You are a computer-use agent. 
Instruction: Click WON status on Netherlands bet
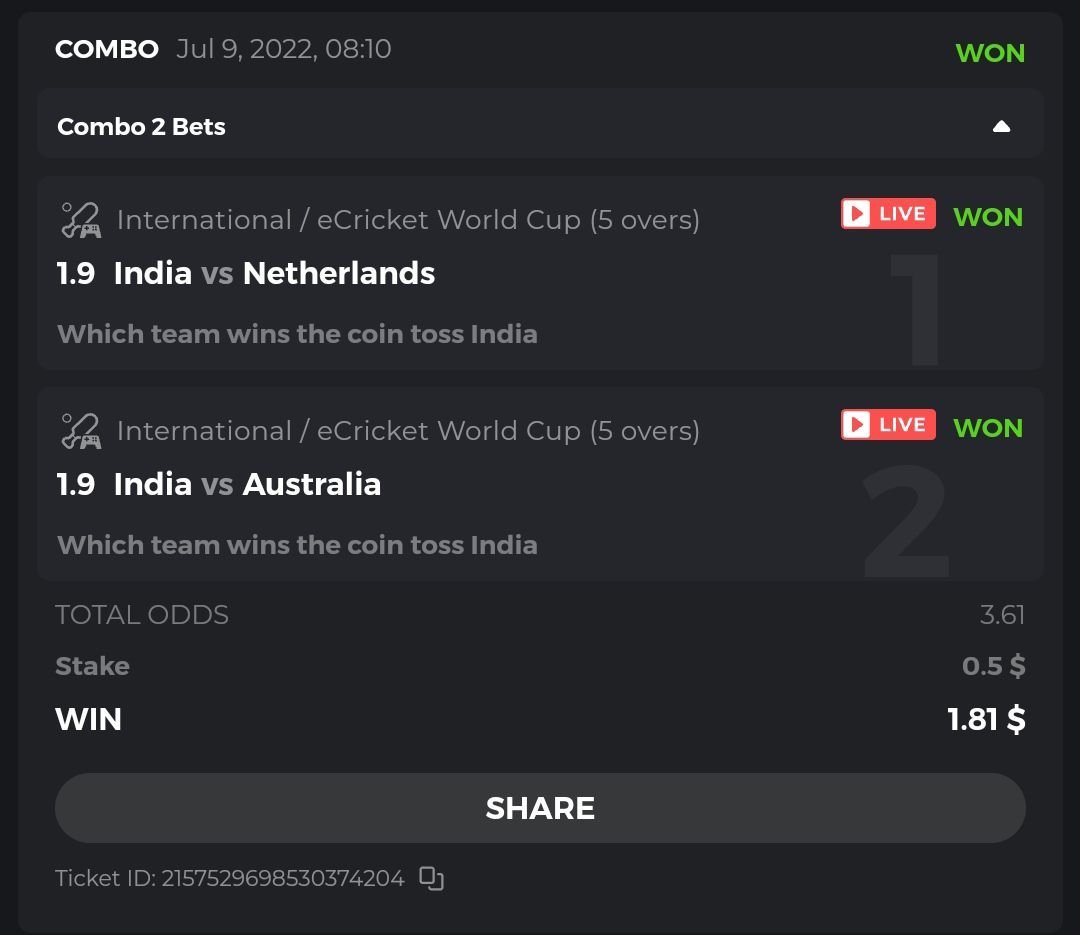pyautogui.click(x=988, y=217)
